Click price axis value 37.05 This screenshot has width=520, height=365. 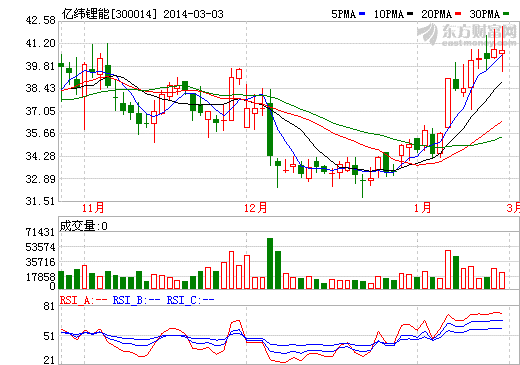pos(41,111)
